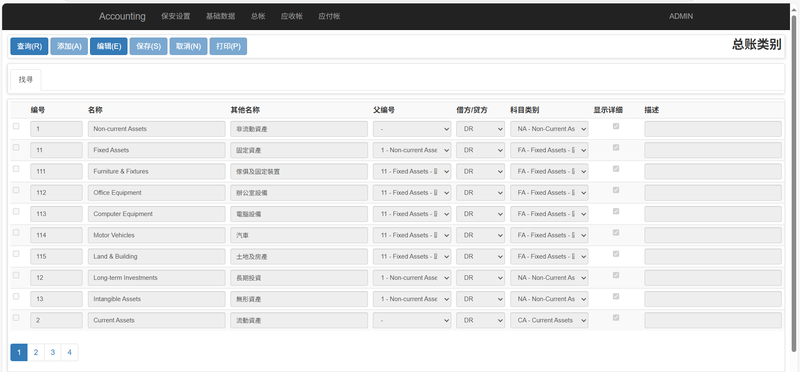Viewport: 800px width, 372px height.
Task: Select page 1 in pagination
Action: (x=19, y=352)
